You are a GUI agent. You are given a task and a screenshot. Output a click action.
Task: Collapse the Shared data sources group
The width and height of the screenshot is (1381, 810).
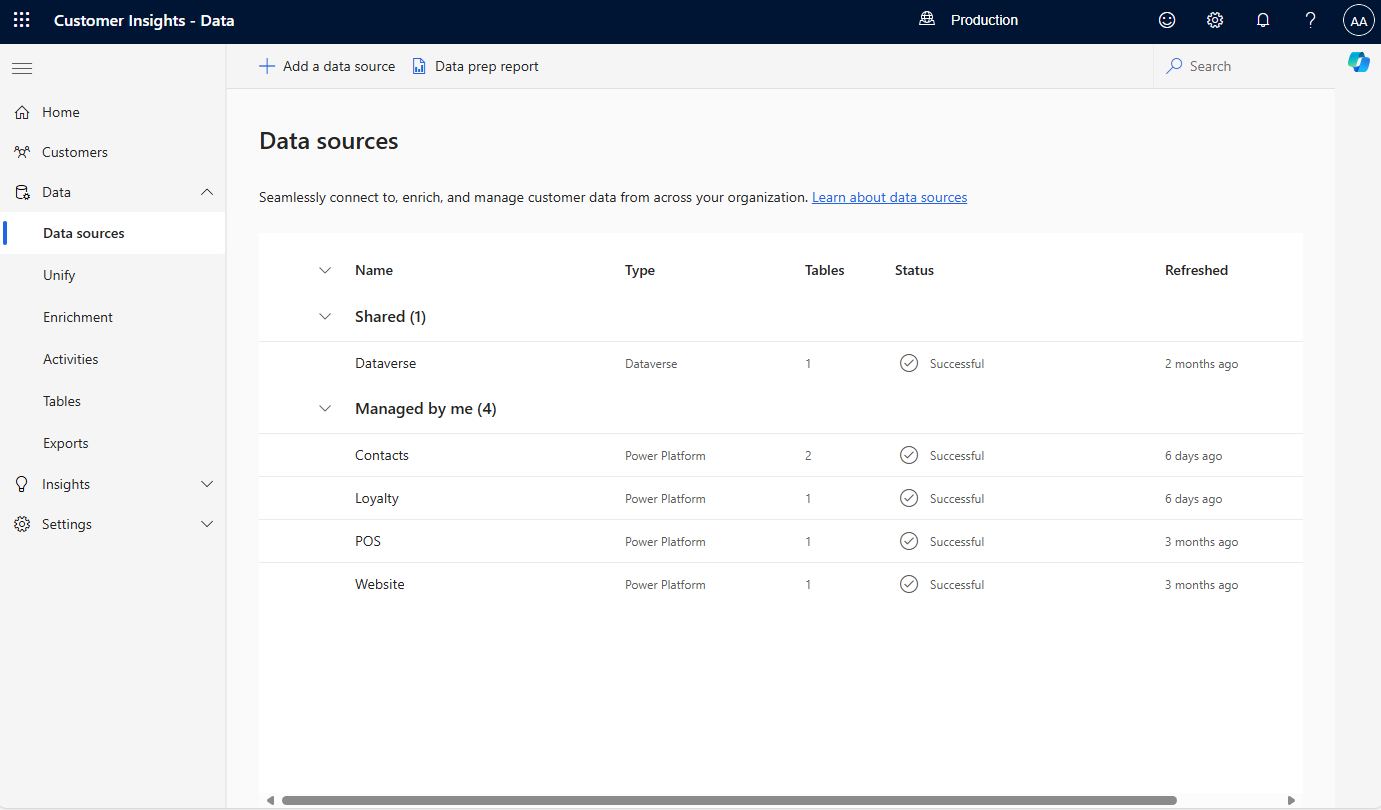(x=325, y=316)
